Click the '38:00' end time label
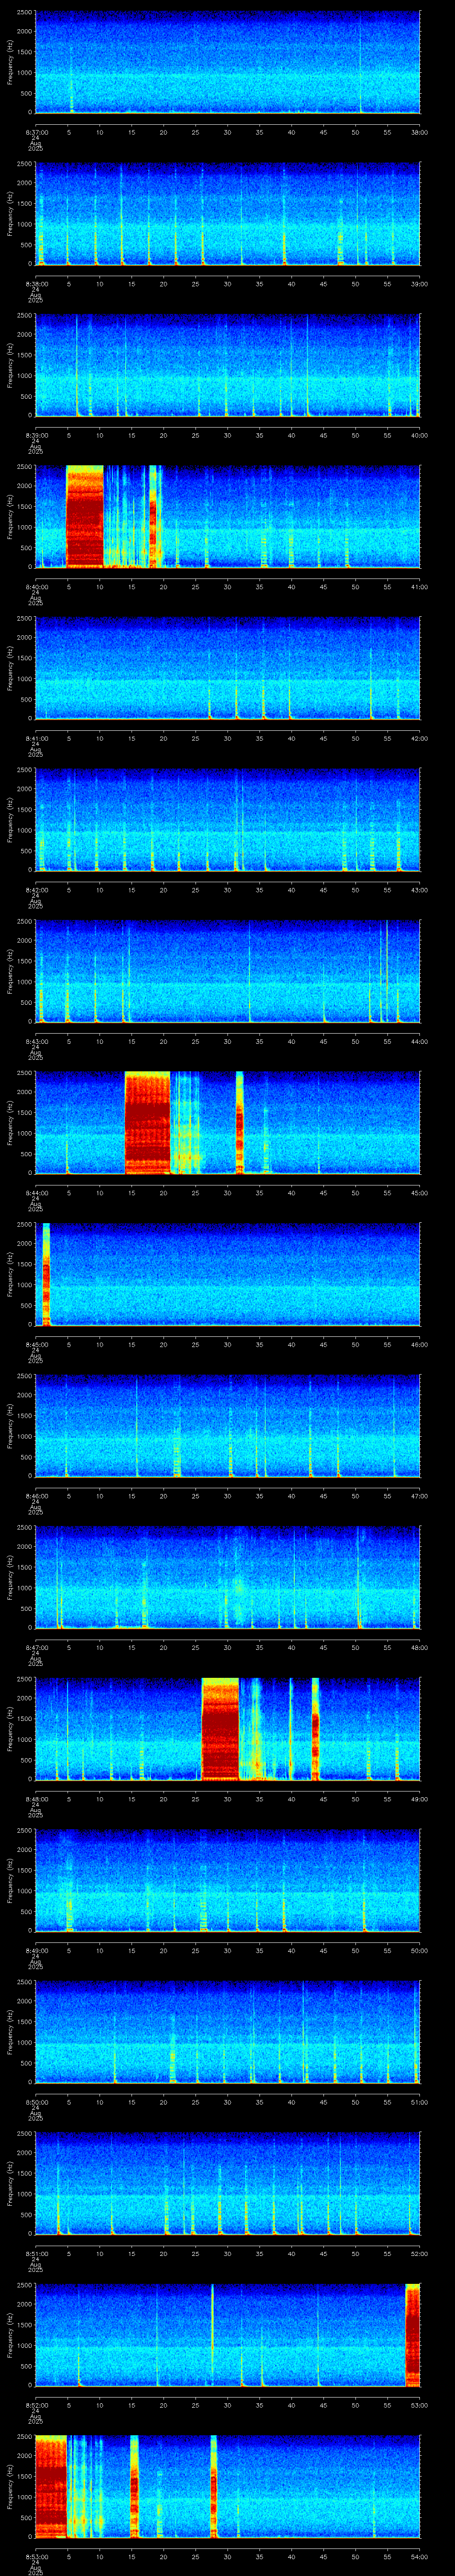The image size is (455, 2576). pos(419,132)
